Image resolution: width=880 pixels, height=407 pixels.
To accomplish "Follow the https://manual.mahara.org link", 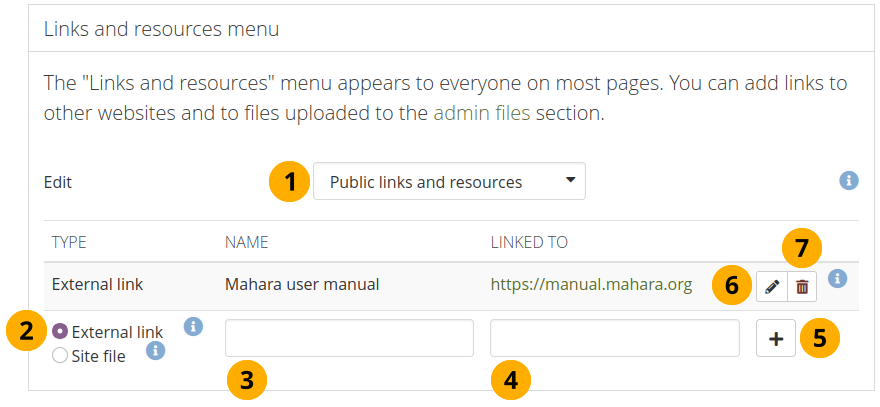I will (x=591, y=284).
